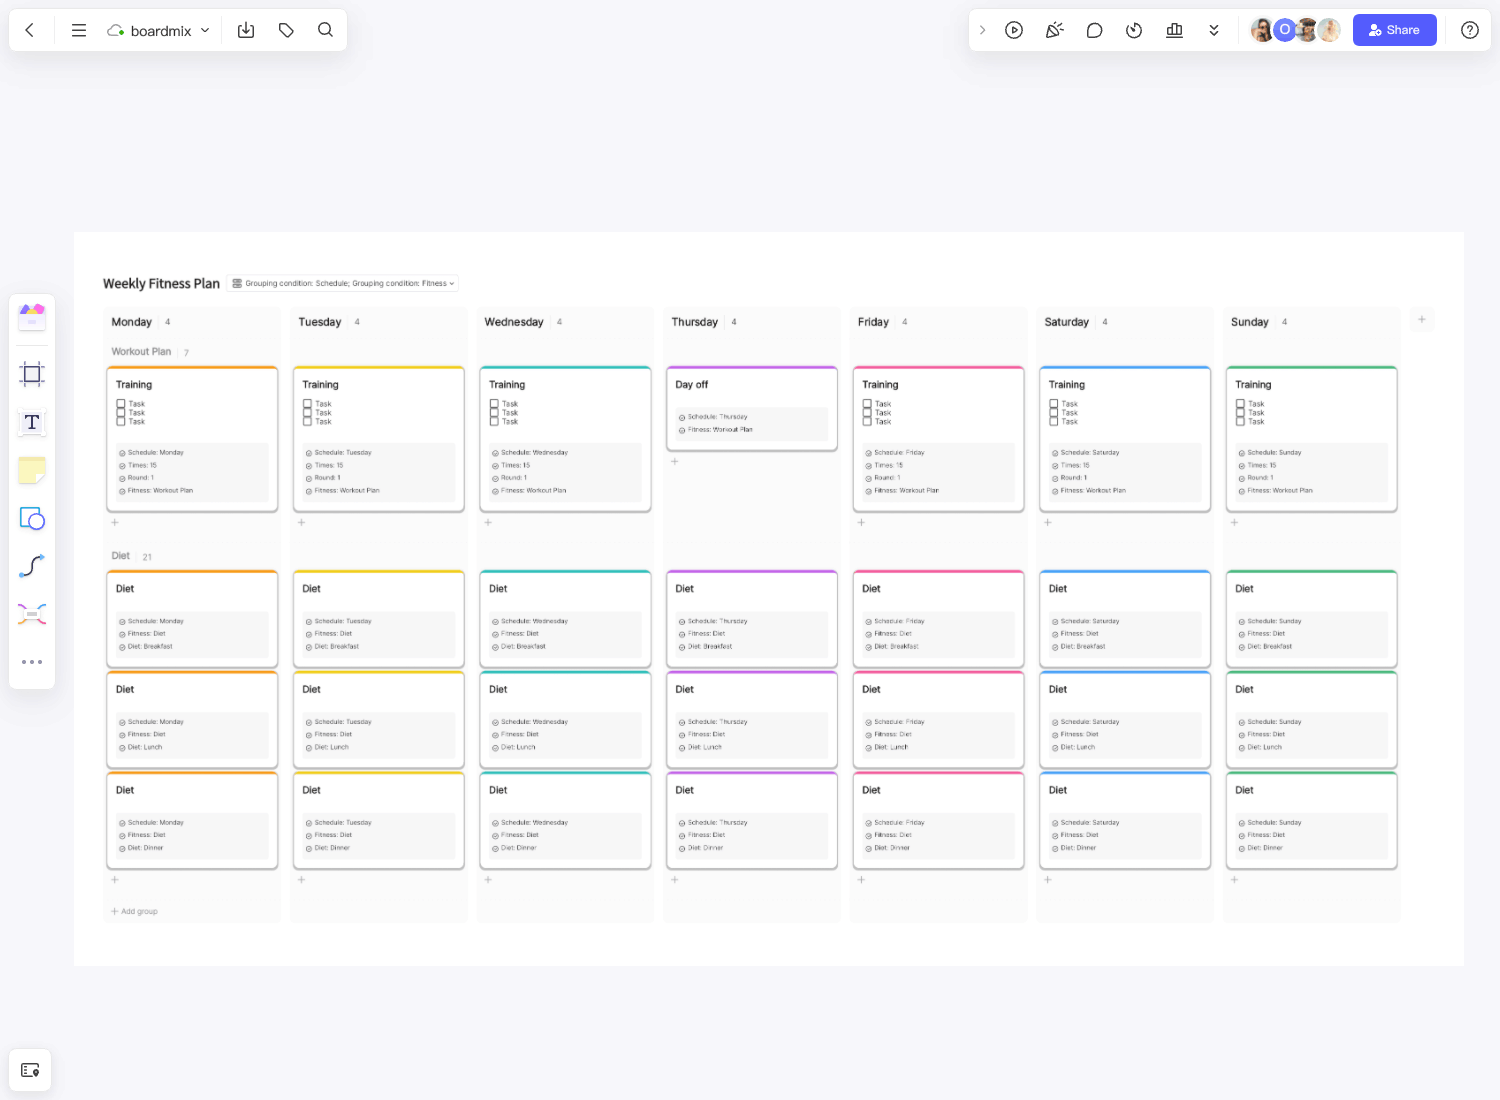Click the Share button
Screen dimensions: 1500x1100
1394,30
